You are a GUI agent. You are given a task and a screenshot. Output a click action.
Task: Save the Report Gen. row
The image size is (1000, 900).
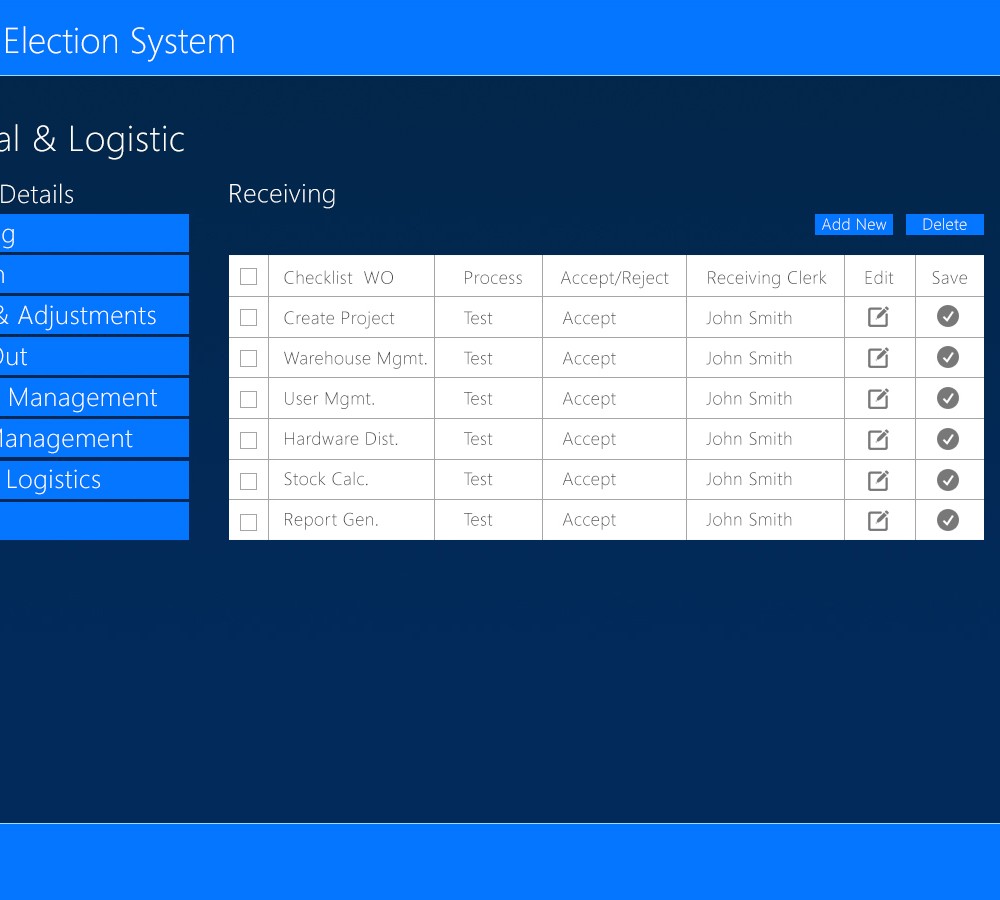(948, 520)
